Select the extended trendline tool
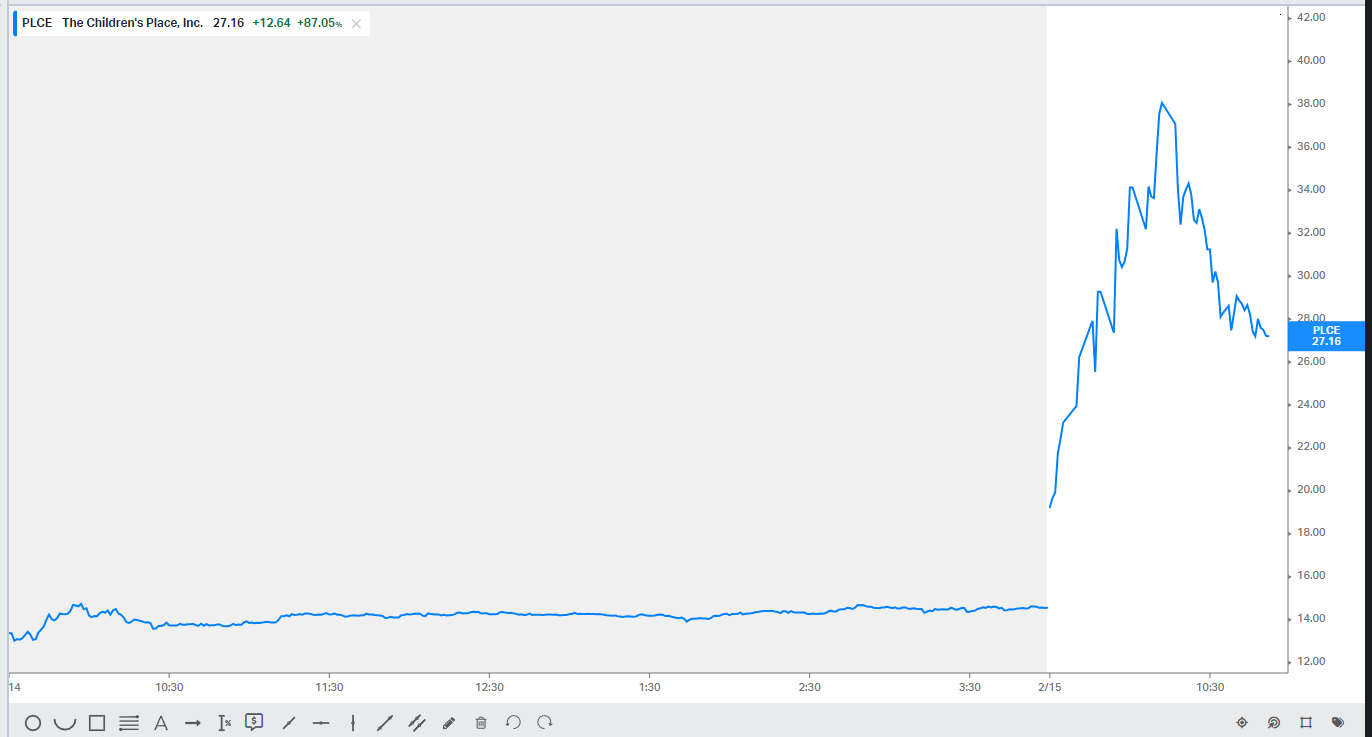 (385, 722)
